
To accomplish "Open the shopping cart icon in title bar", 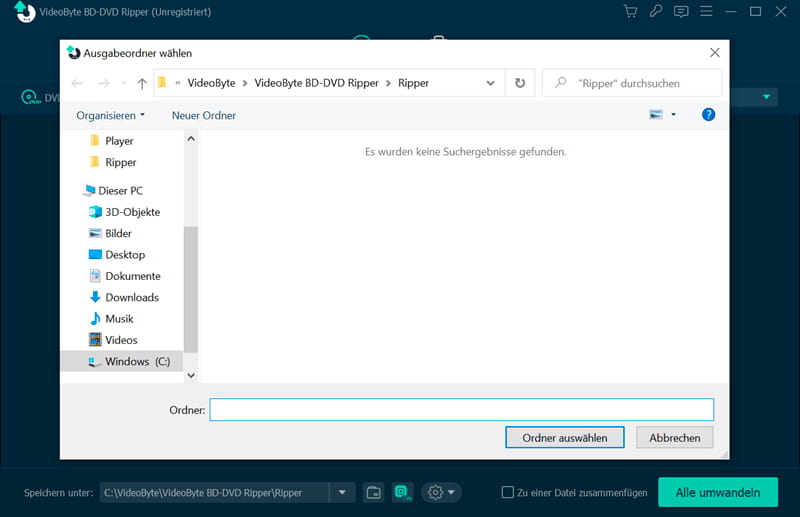I will pos(631,11).
